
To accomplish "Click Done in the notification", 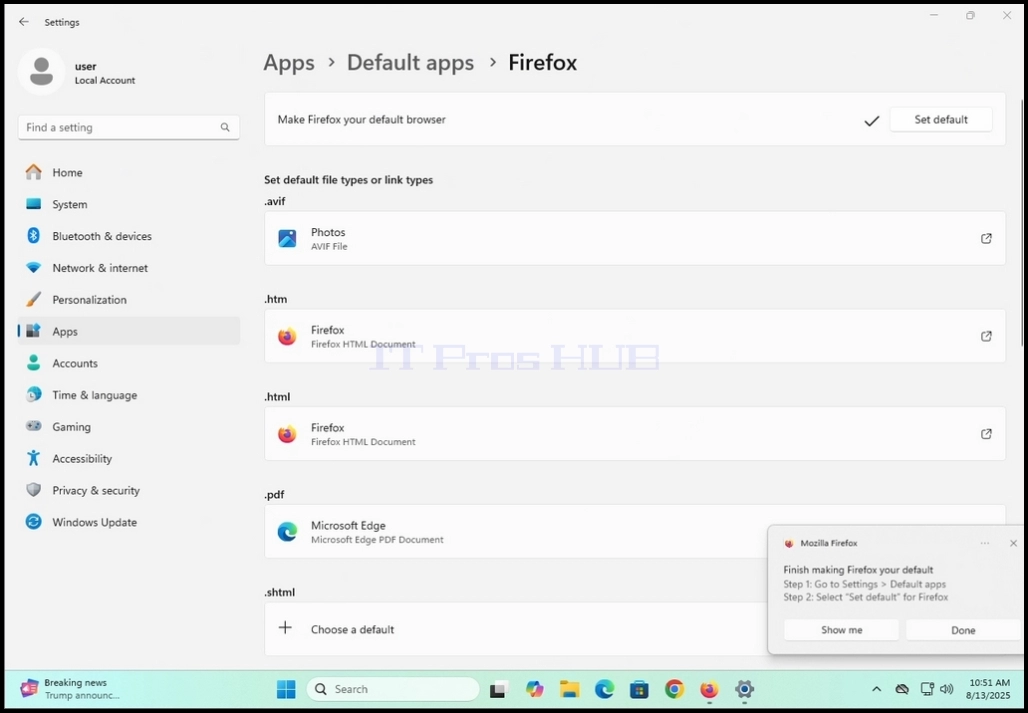I will coord(963,630).
